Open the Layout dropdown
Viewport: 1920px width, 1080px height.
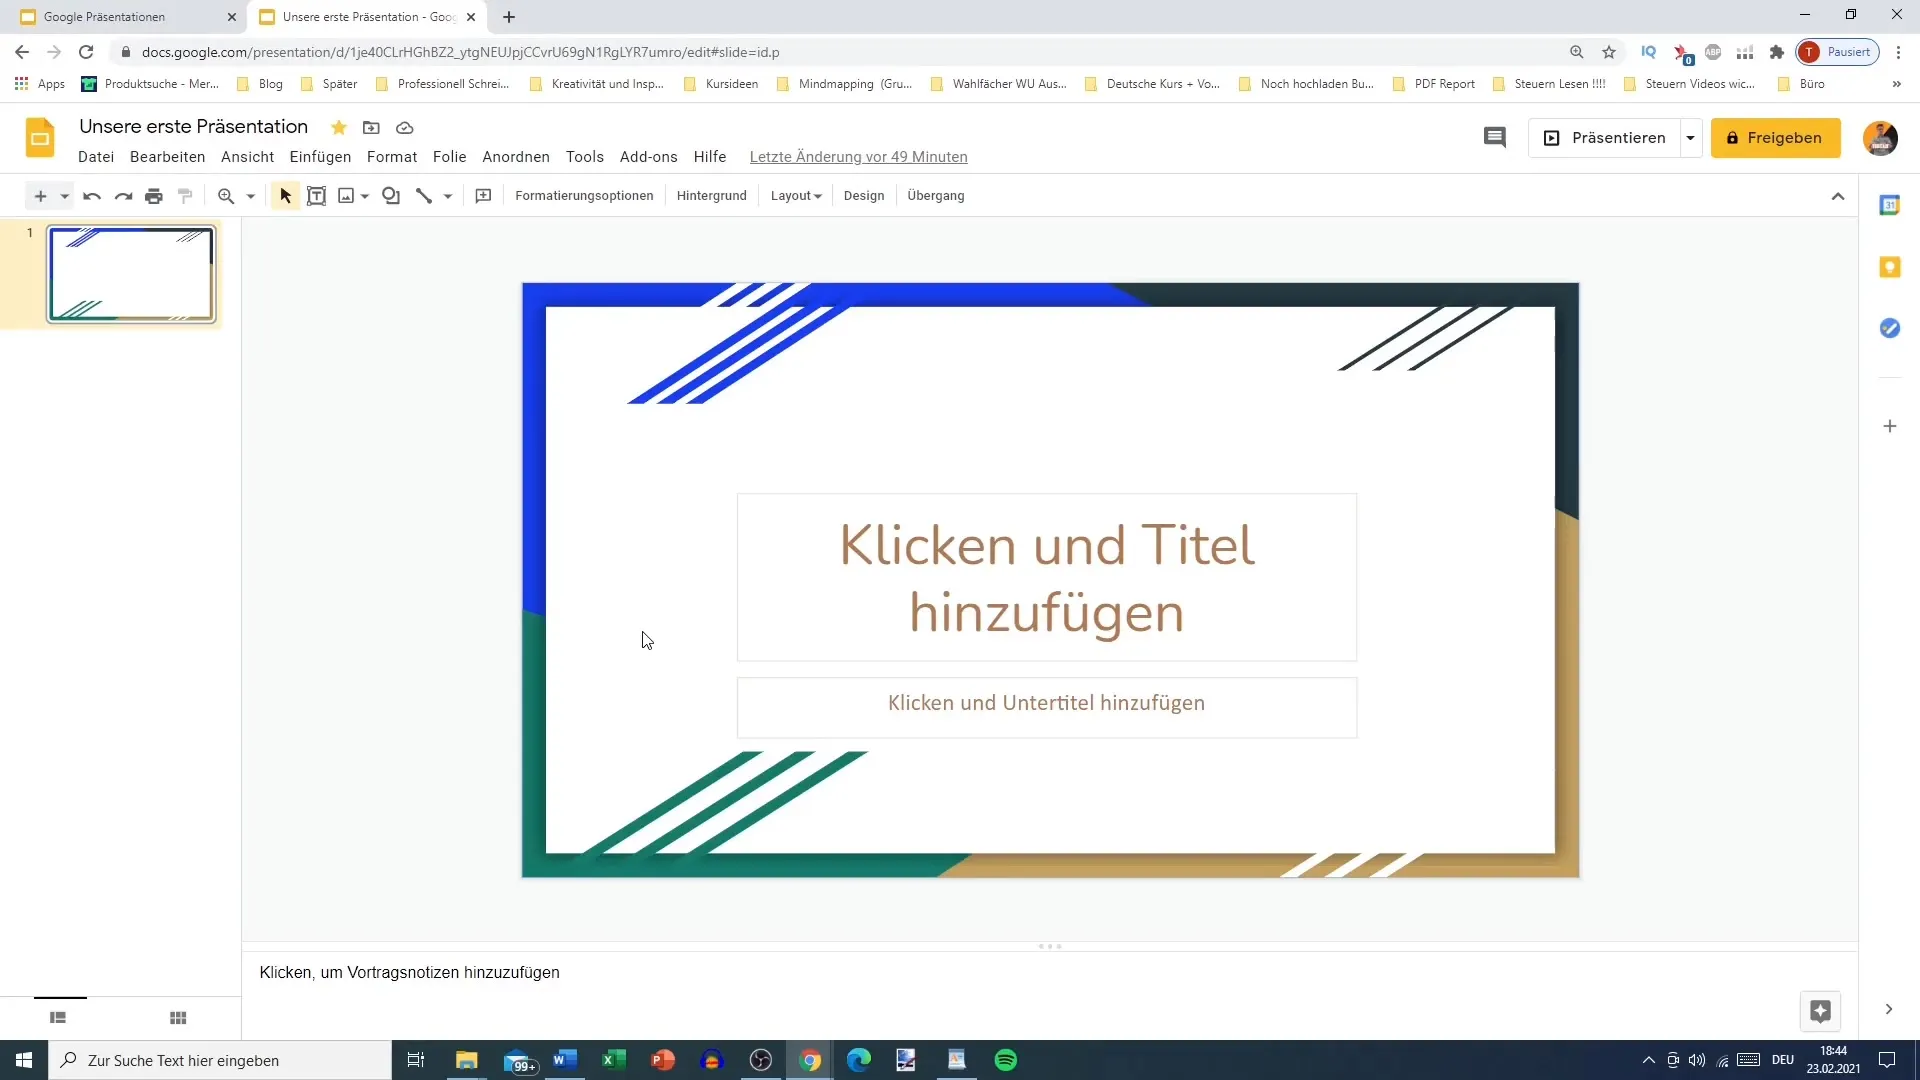[x=796, y=196]
